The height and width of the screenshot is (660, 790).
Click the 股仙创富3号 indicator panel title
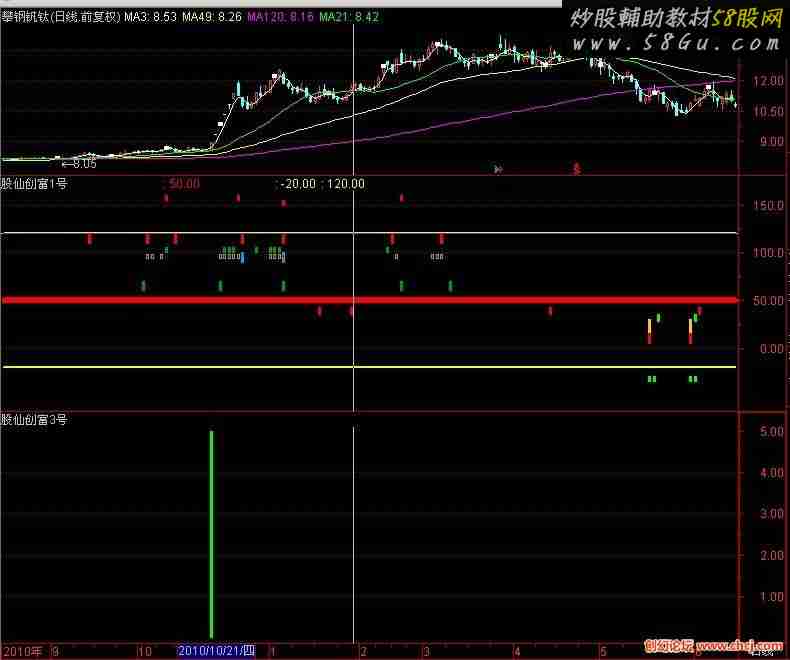(34, 419)
